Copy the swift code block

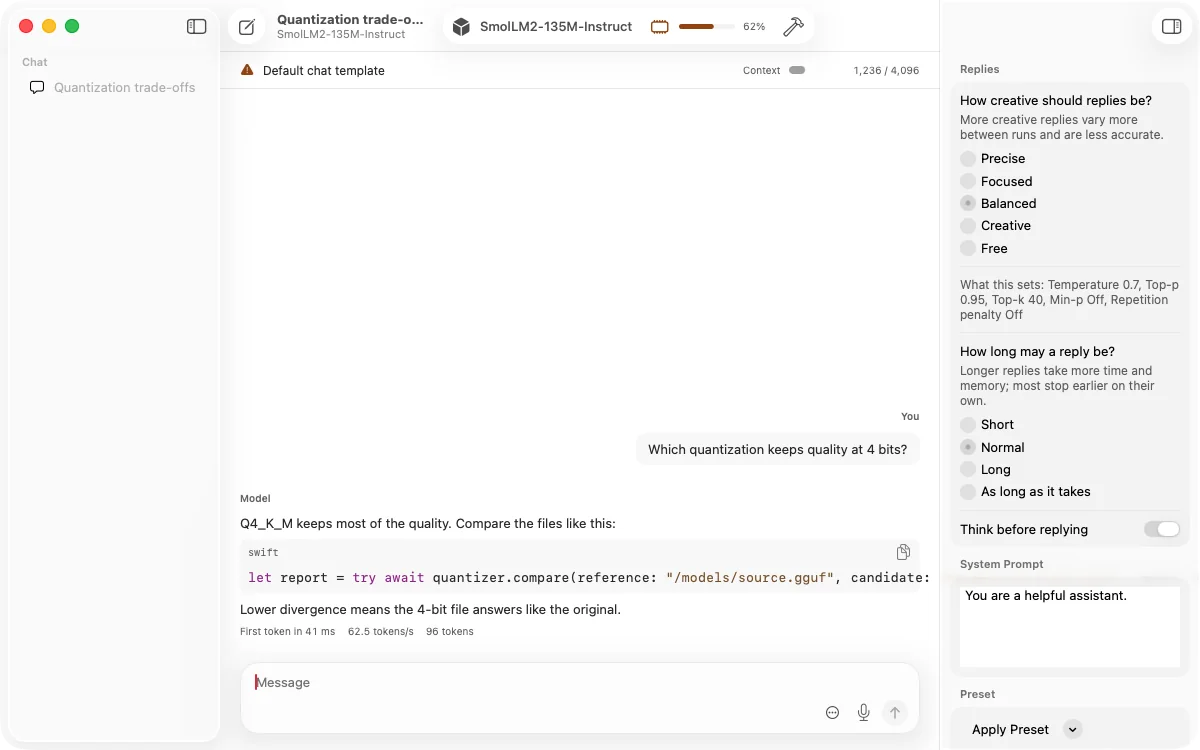coord(903,552)
